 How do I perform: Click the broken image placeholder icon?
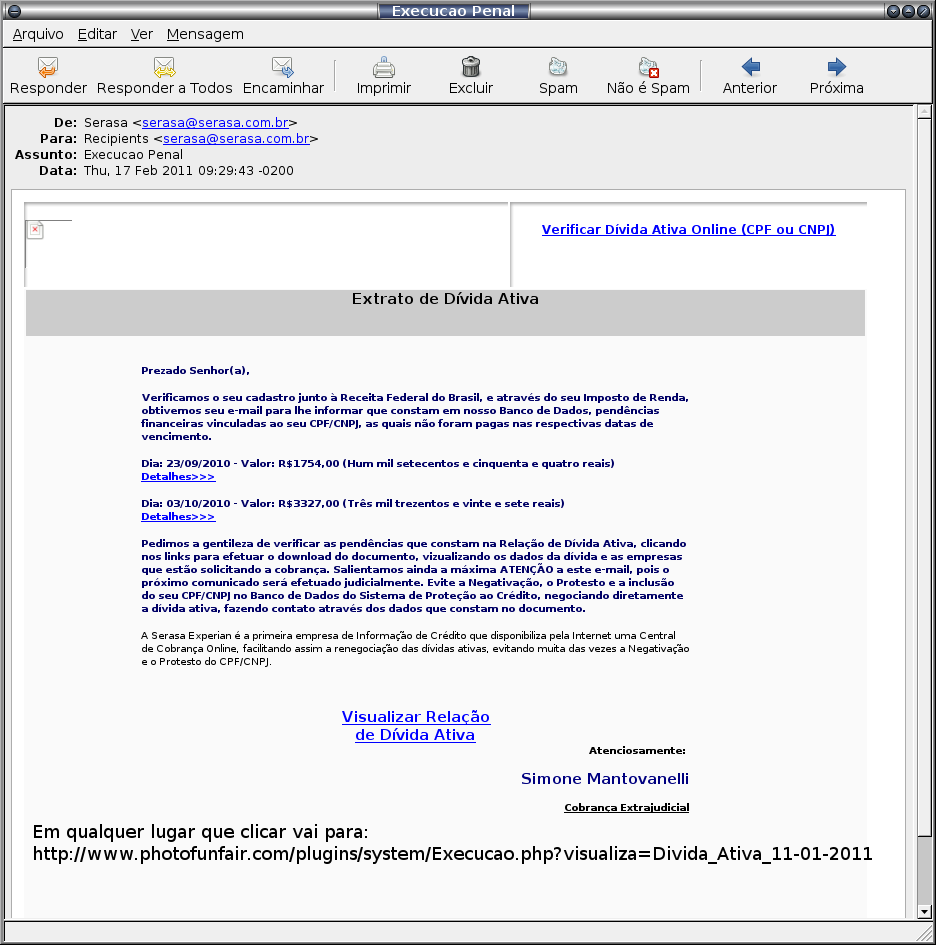coord(35,230)
